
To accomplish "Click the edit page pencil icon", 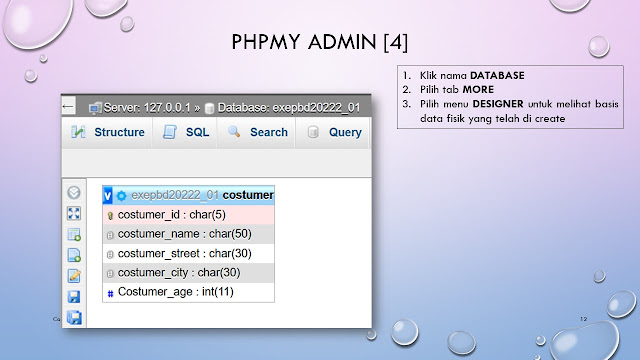I will click(x=74, y=276).
